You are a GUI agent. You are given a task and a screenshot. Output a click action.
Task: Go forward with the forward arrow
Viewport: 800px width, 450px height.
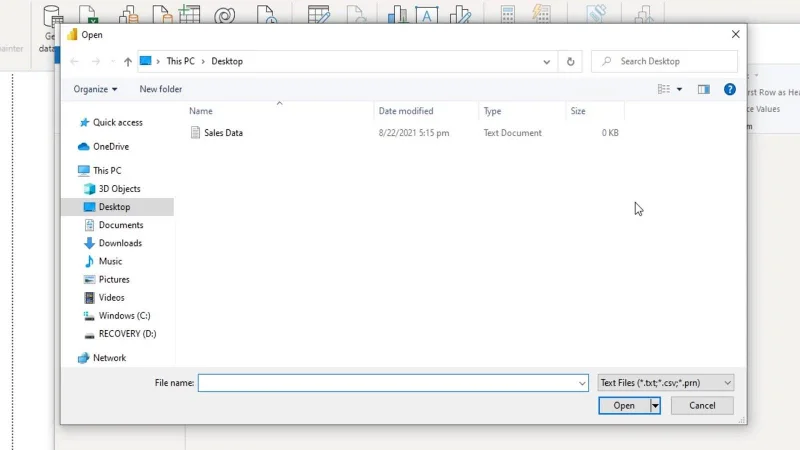tap(96, 61)
